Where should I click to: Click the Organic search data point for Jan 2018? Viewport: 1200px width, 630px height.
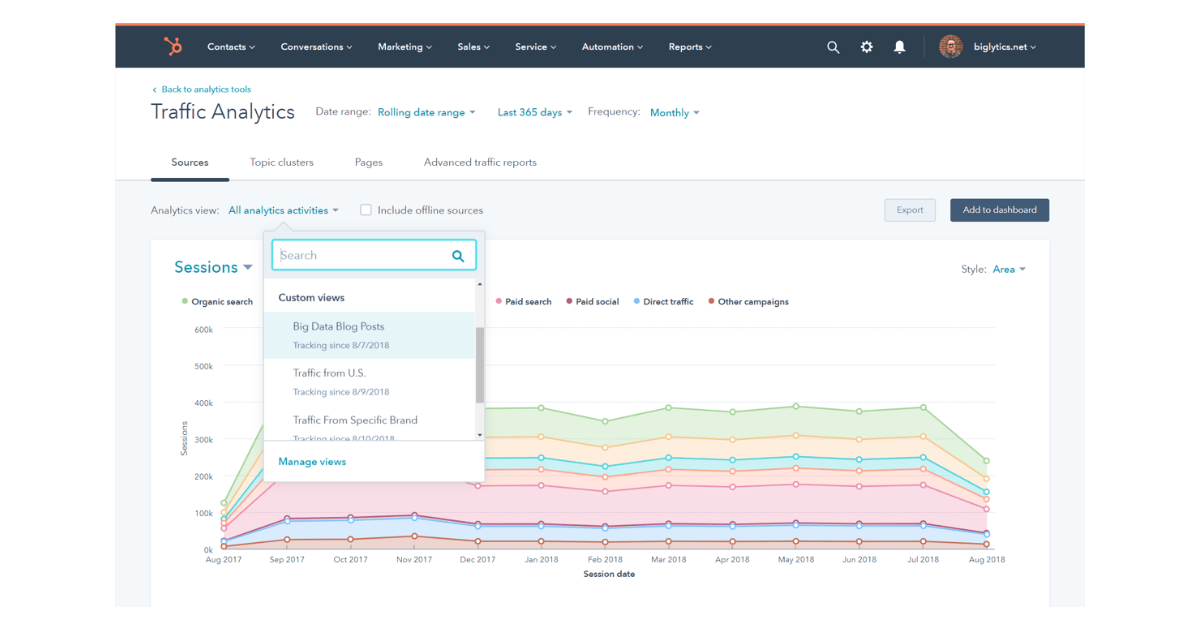click(541, 408)
